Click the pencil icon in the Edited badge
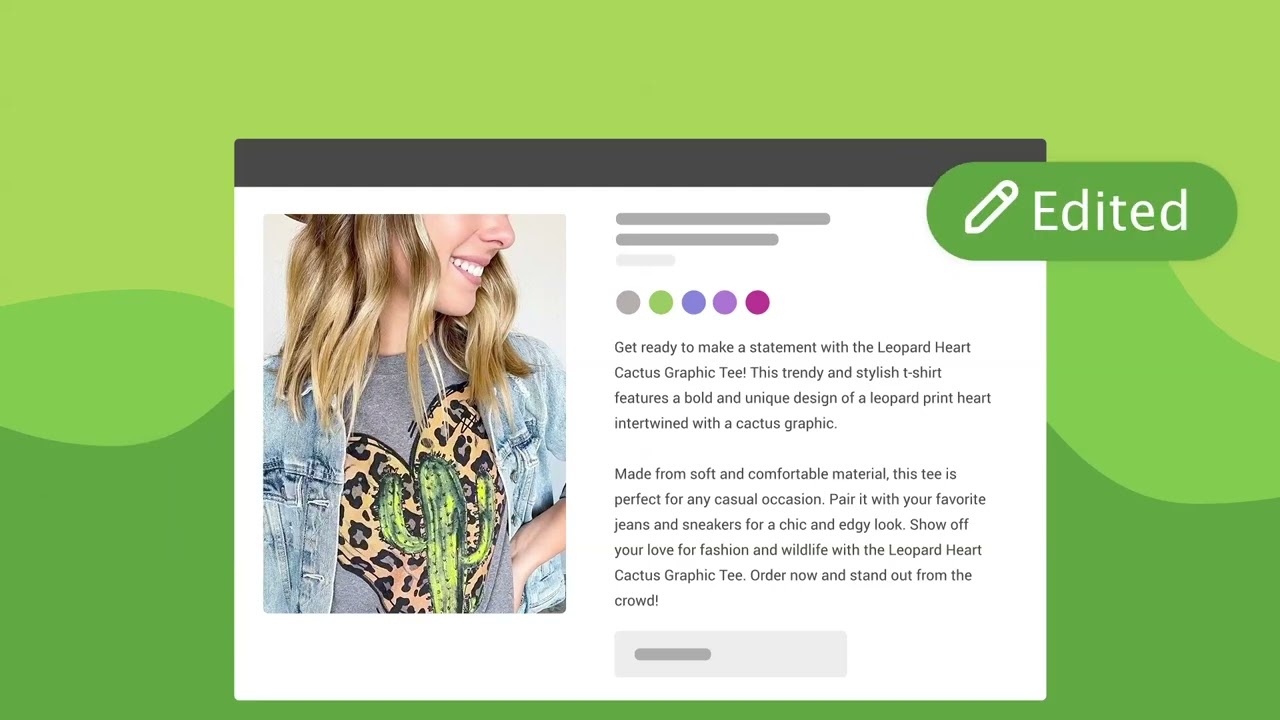1280x720 pixels. (x=991, y=208)
